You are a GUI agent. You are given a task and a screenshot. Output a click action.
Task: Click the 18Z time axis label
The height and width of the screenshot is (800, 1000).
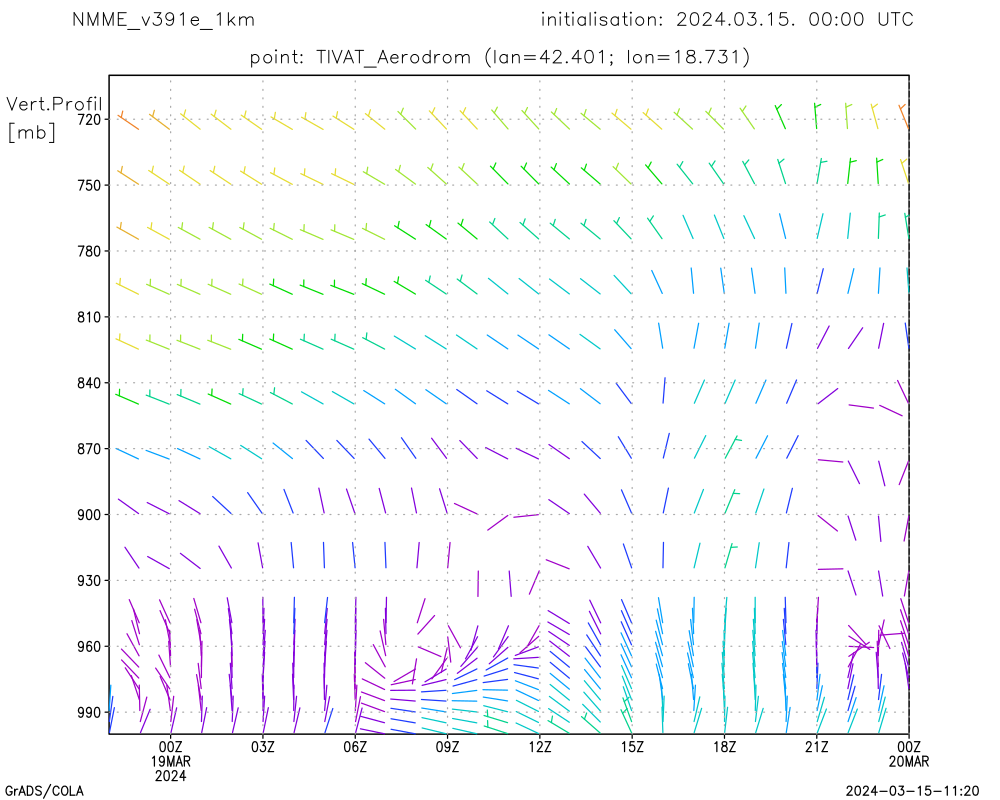724,747
